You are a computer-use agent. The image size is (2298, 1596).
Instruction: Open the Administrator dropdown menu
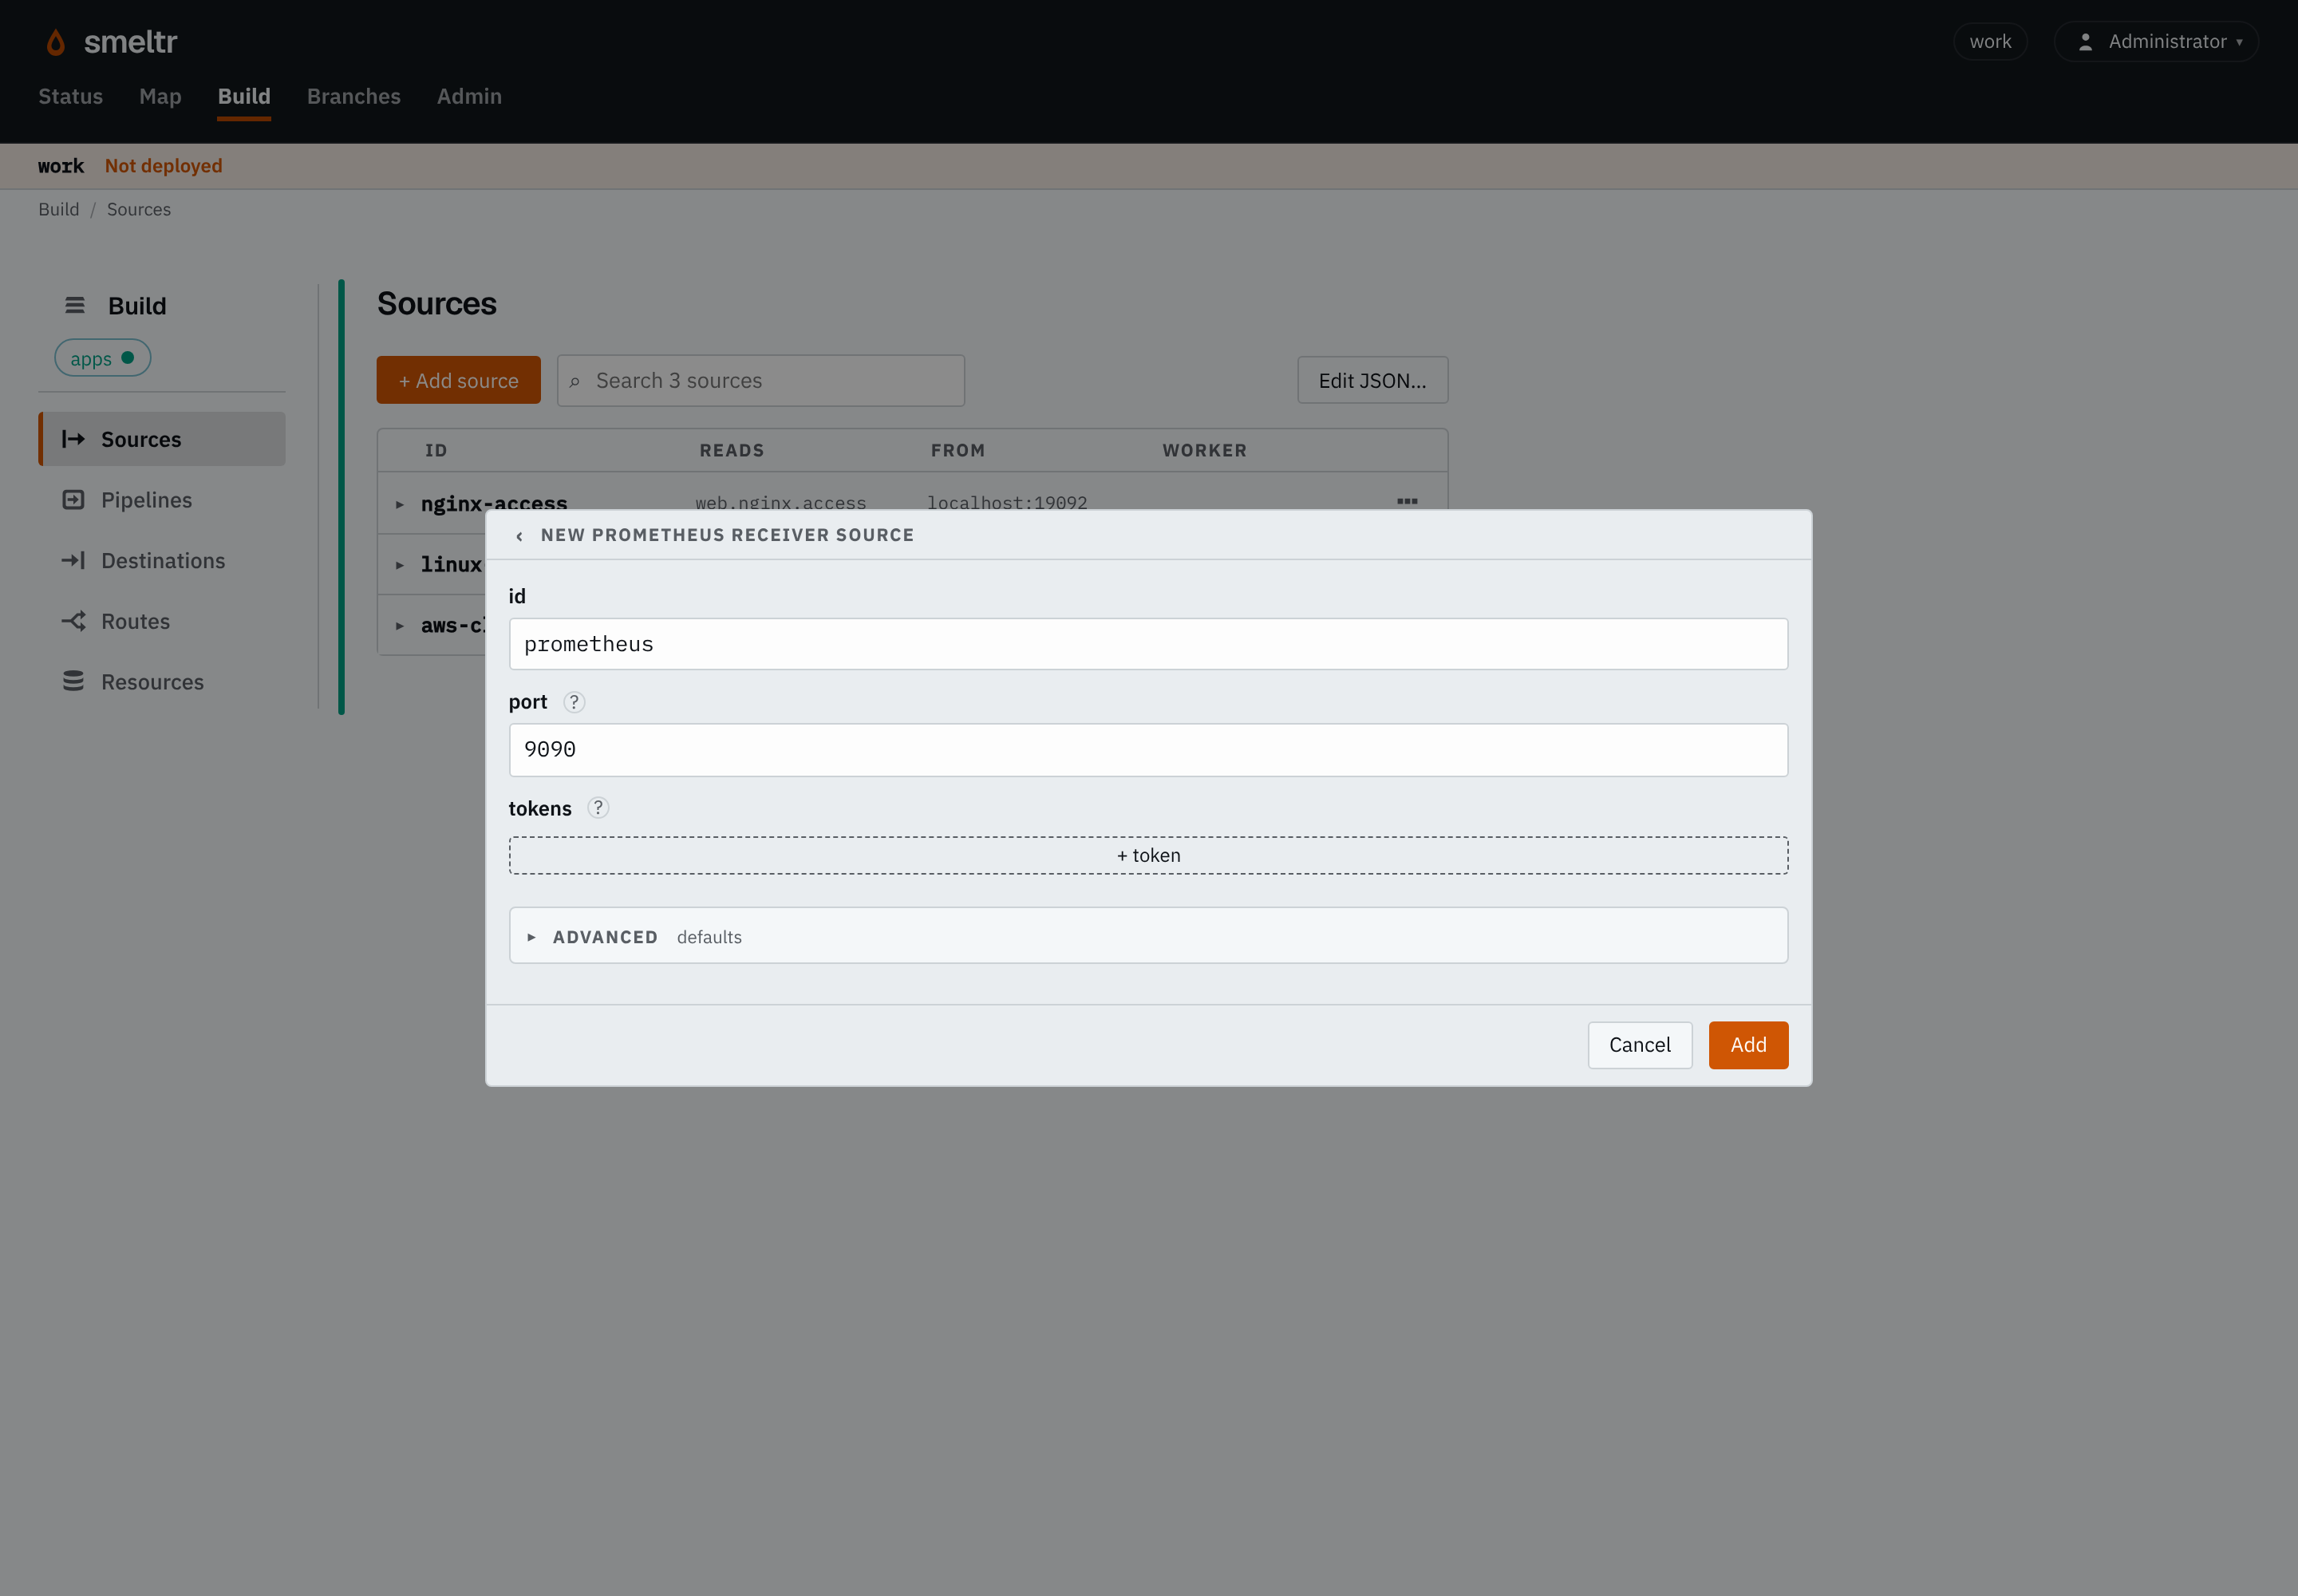coord(2156,42)
